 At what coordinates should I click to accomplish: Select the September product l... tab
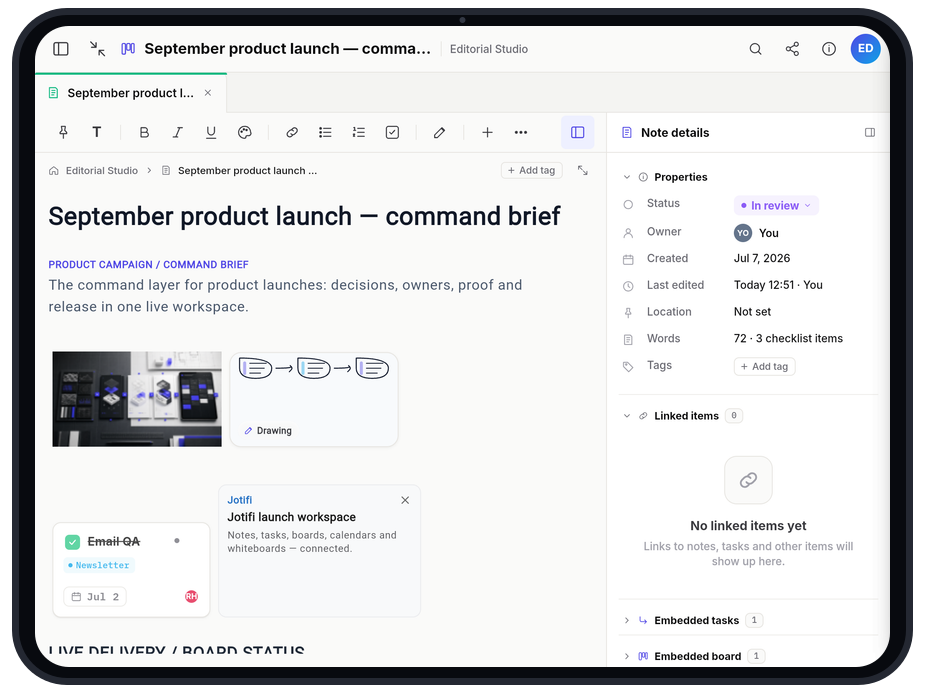130,93
